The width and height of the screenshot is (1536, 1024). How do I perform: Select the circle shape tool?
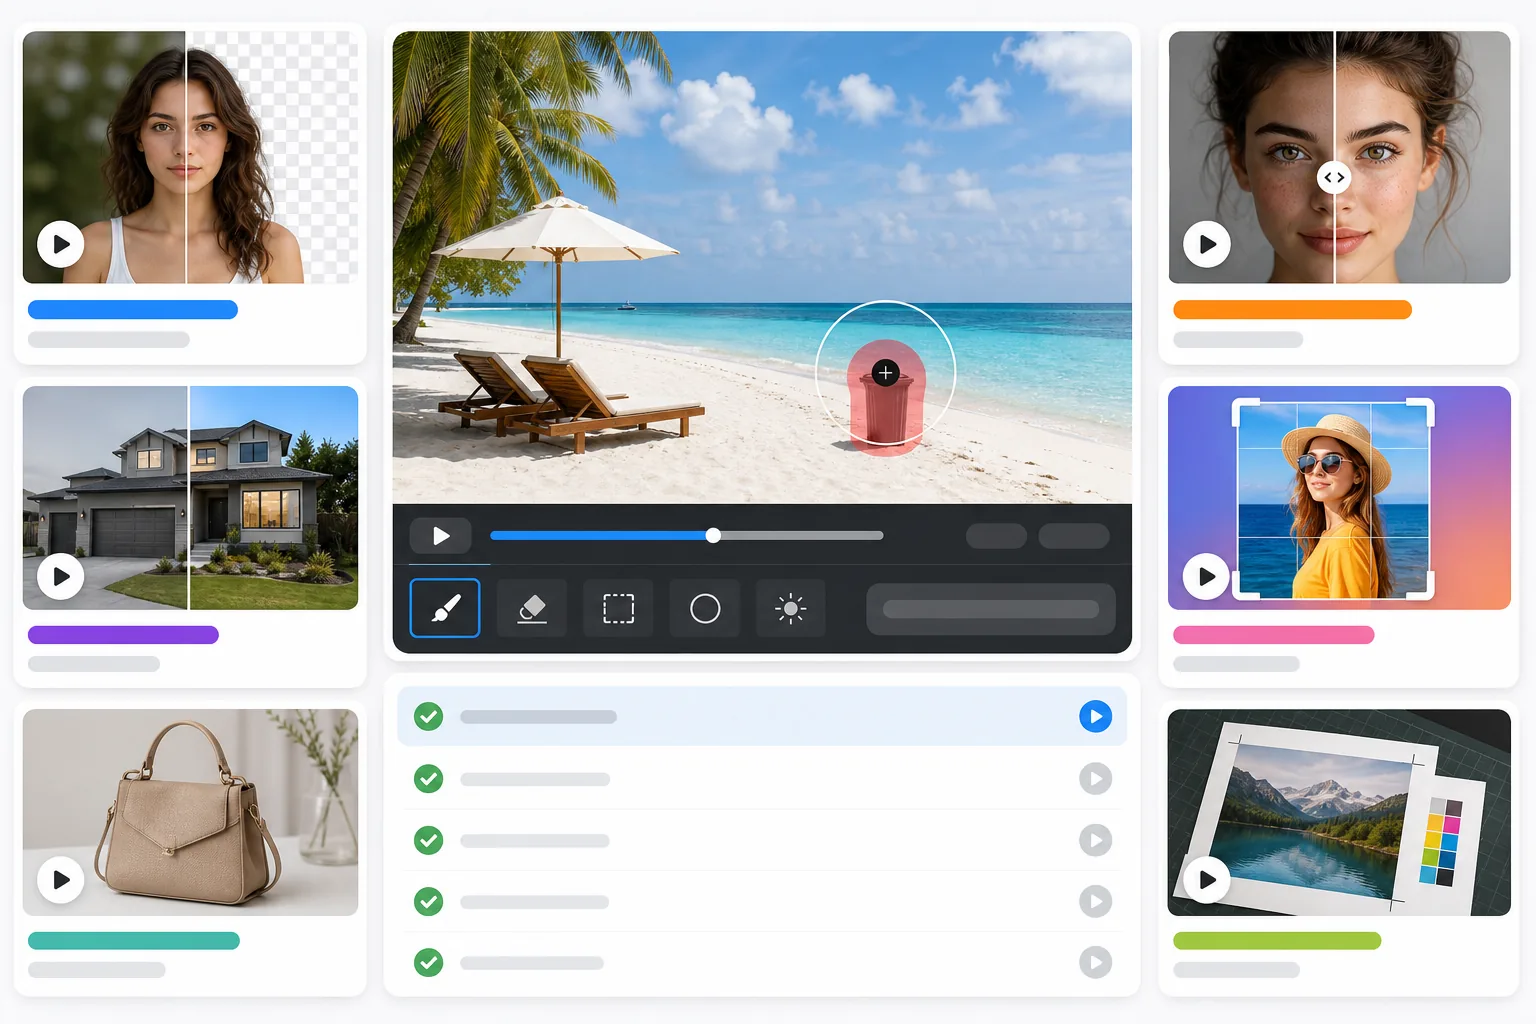[705, 608]
